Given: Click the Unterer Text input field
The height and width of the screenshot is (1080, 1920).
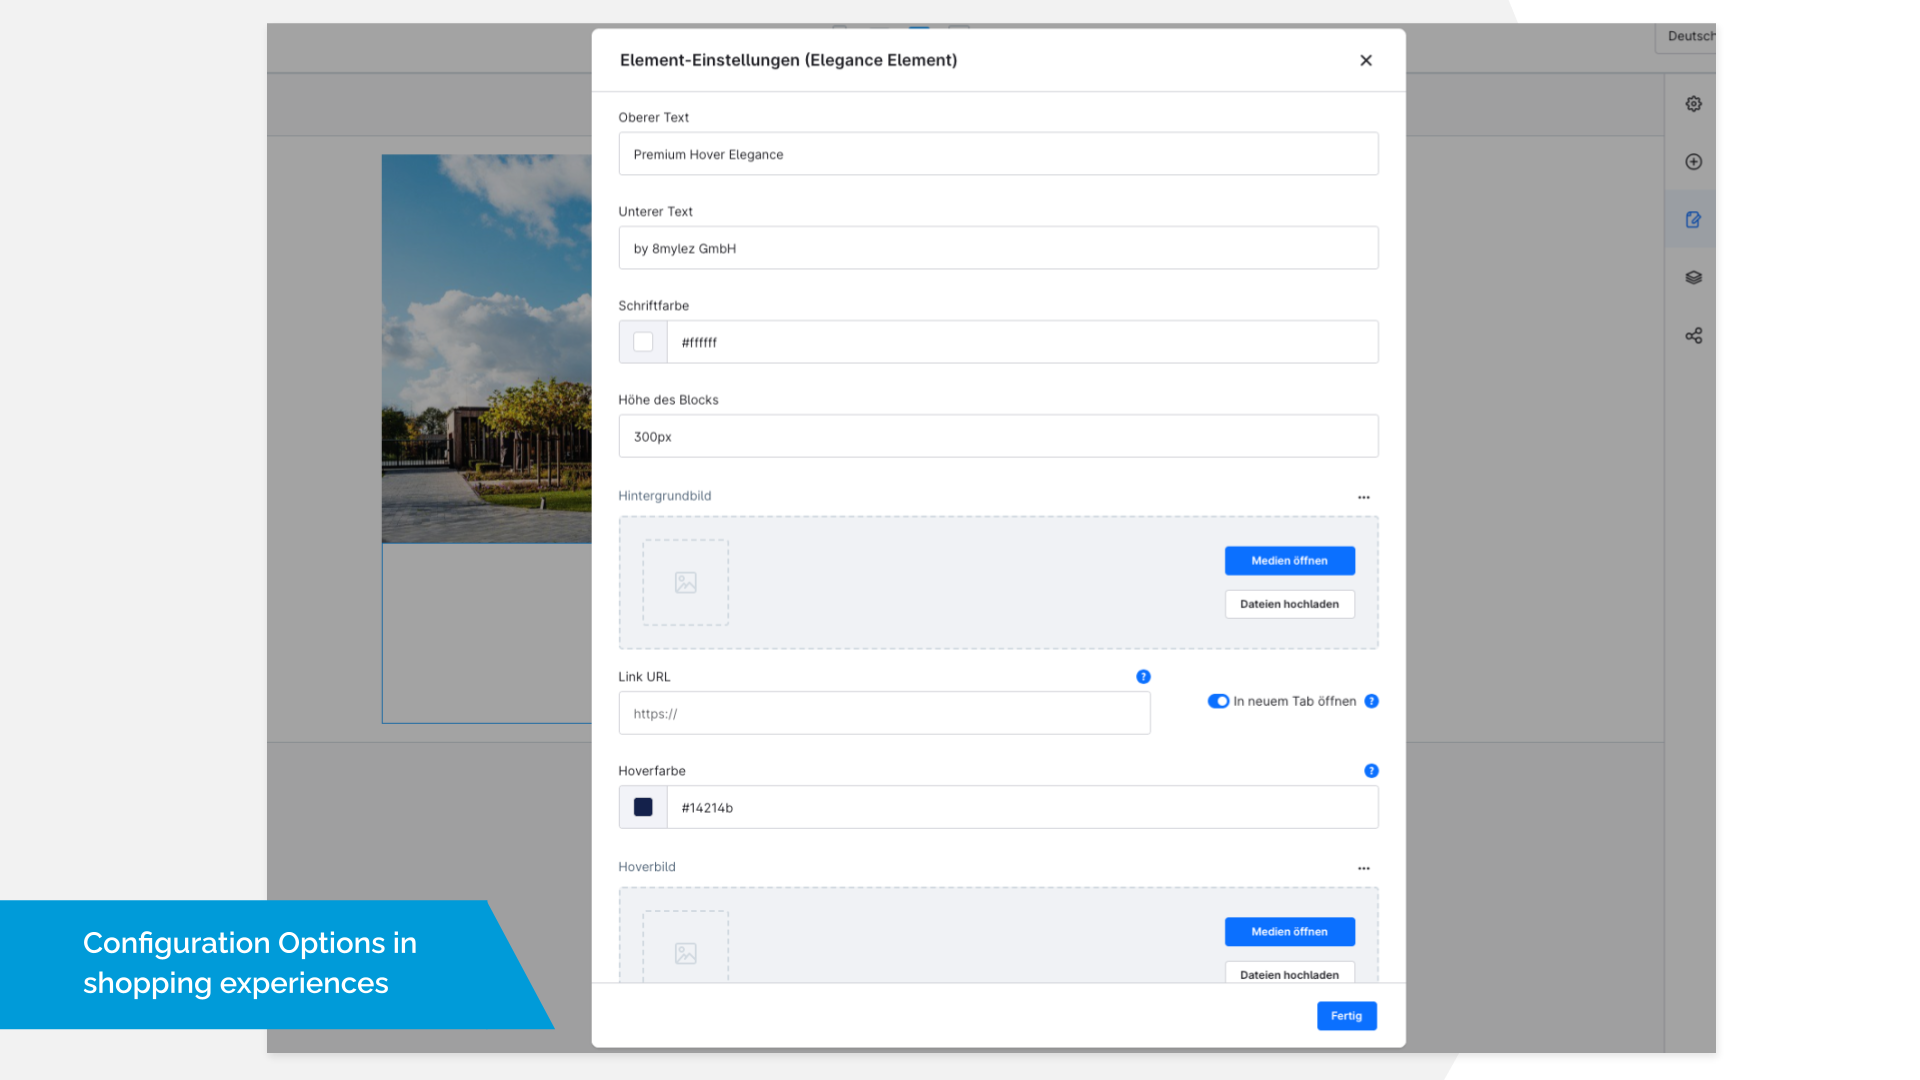Looking at the screenshot, I should pyautogui.click(x=998, y=248).
